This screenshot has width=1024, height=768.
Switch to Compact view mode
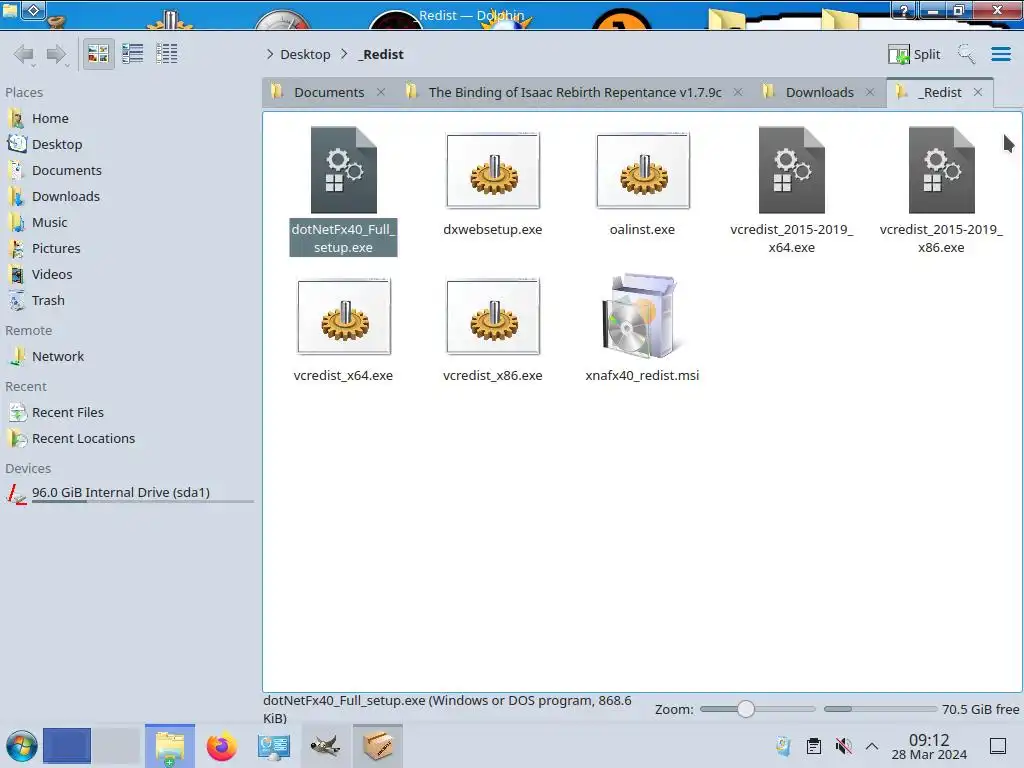tap(133, 54)
